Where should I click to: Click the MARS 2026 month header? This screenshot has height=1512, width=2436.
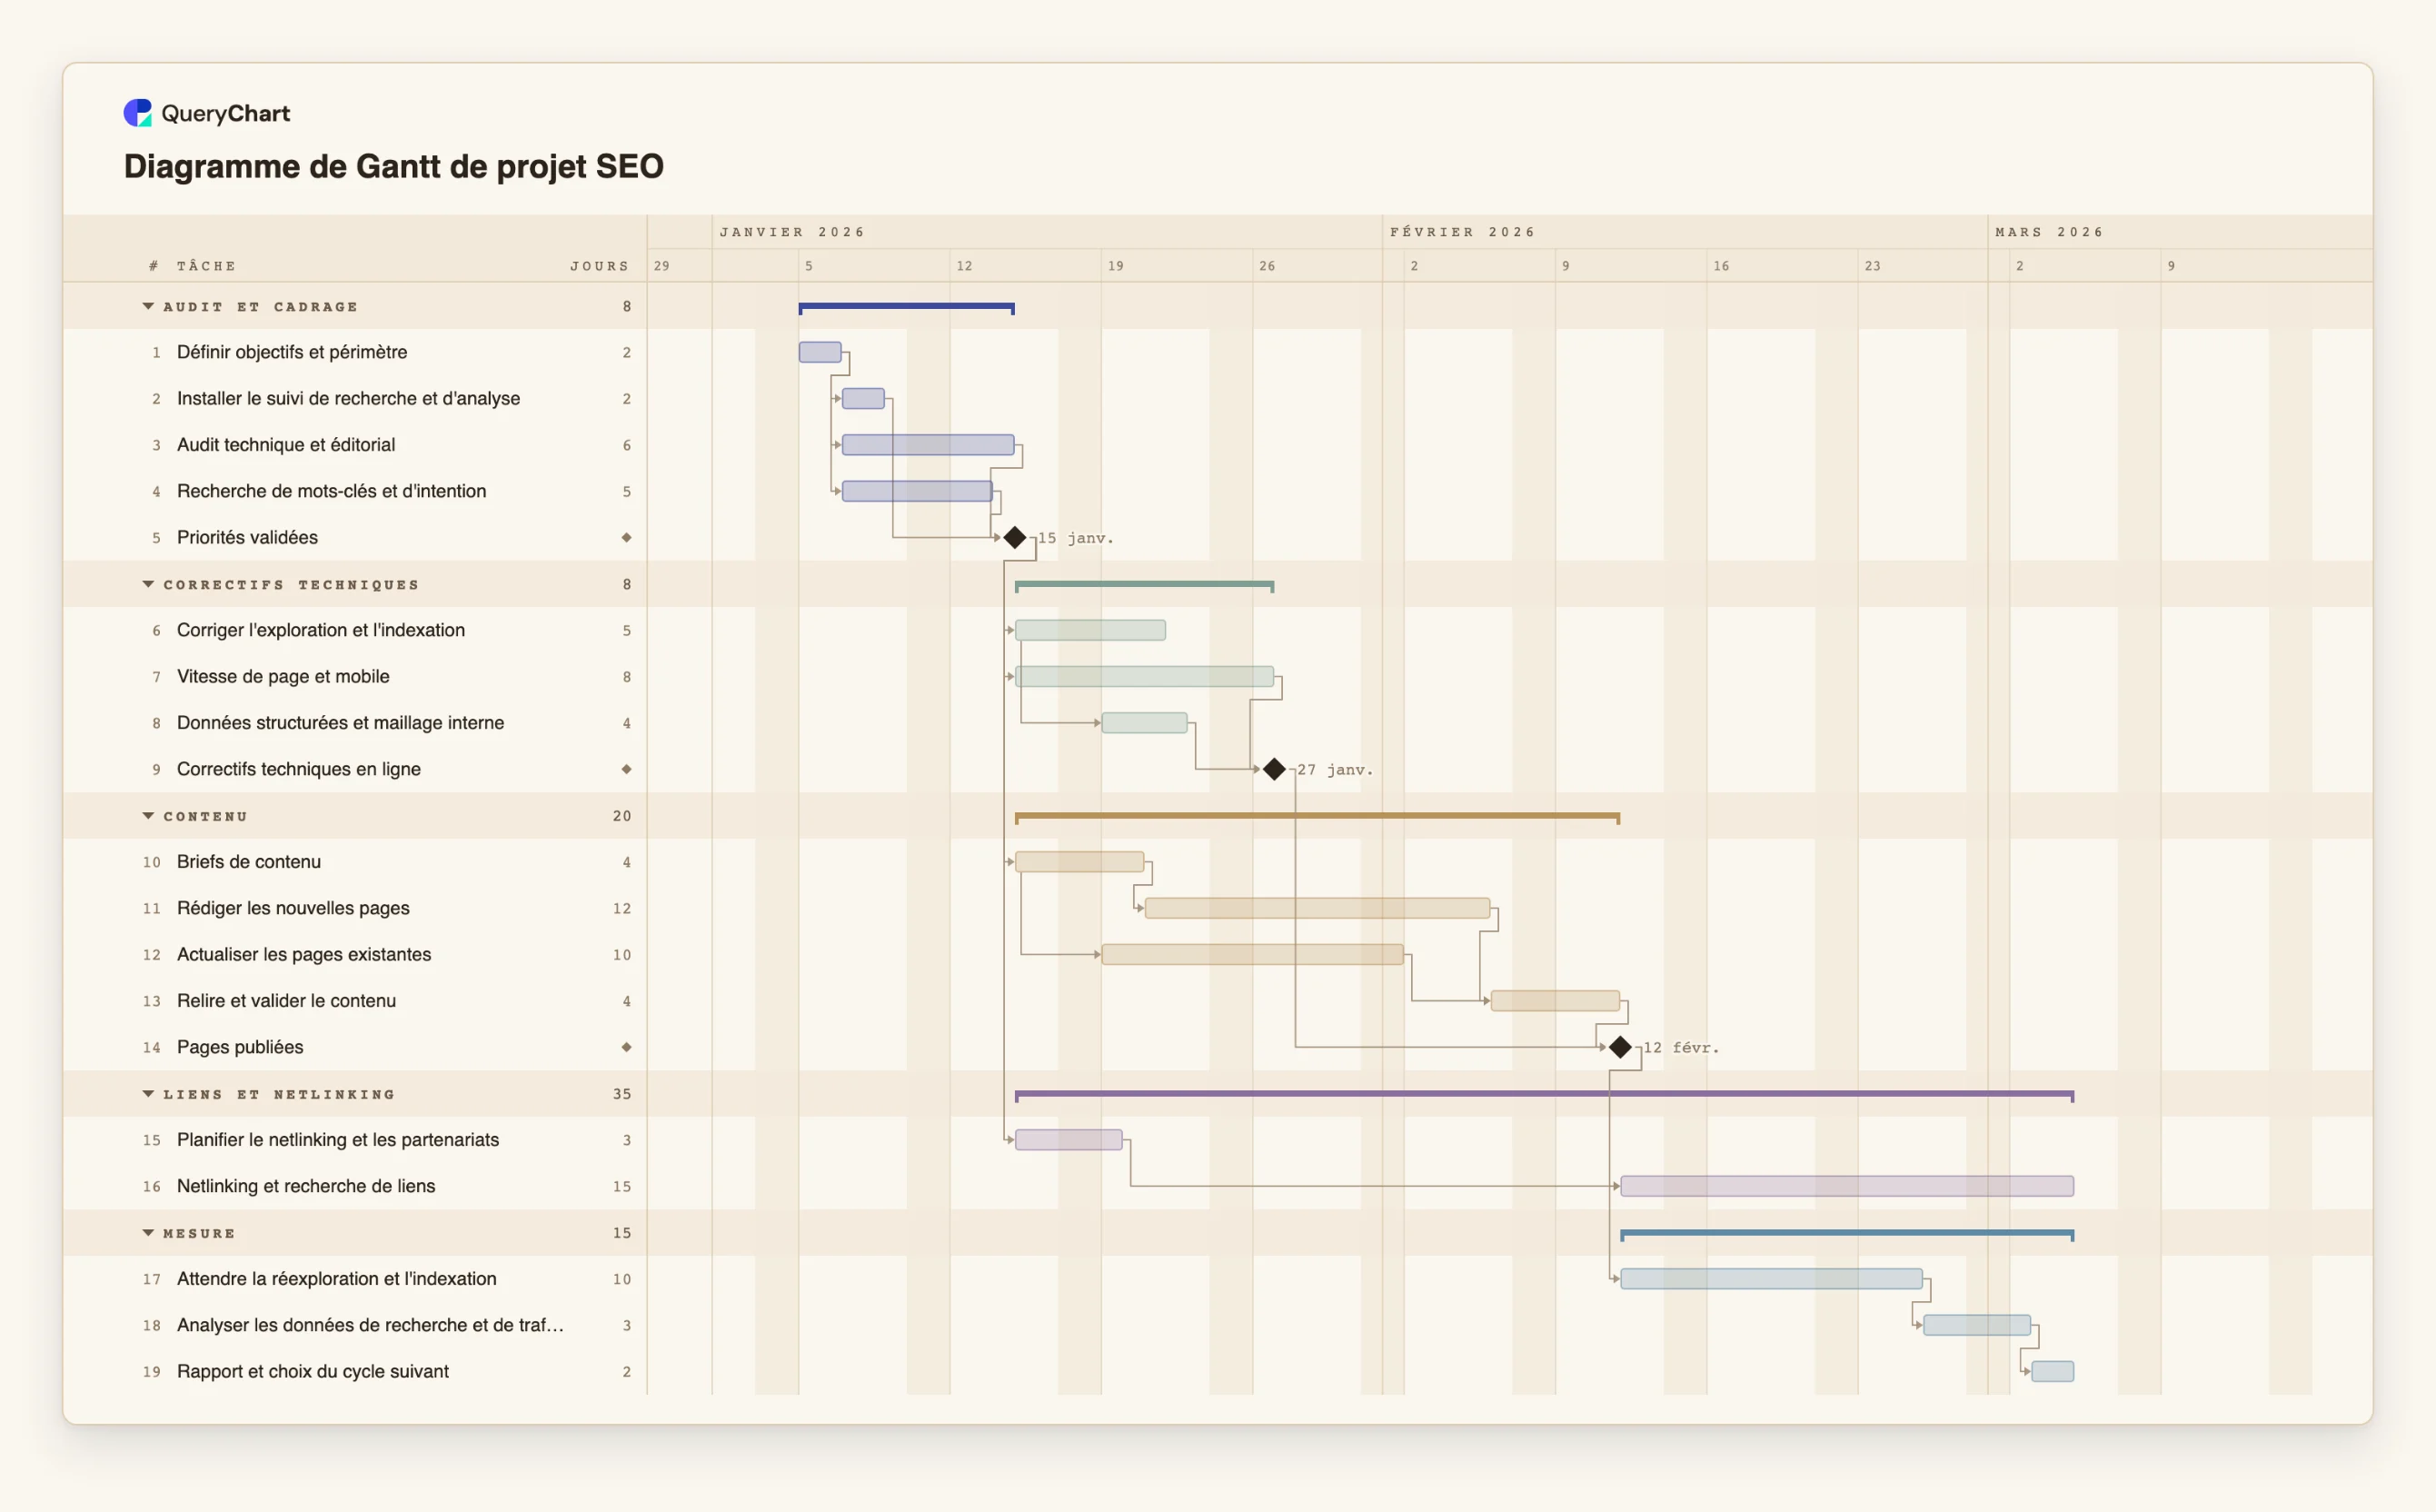[2049, 232]
